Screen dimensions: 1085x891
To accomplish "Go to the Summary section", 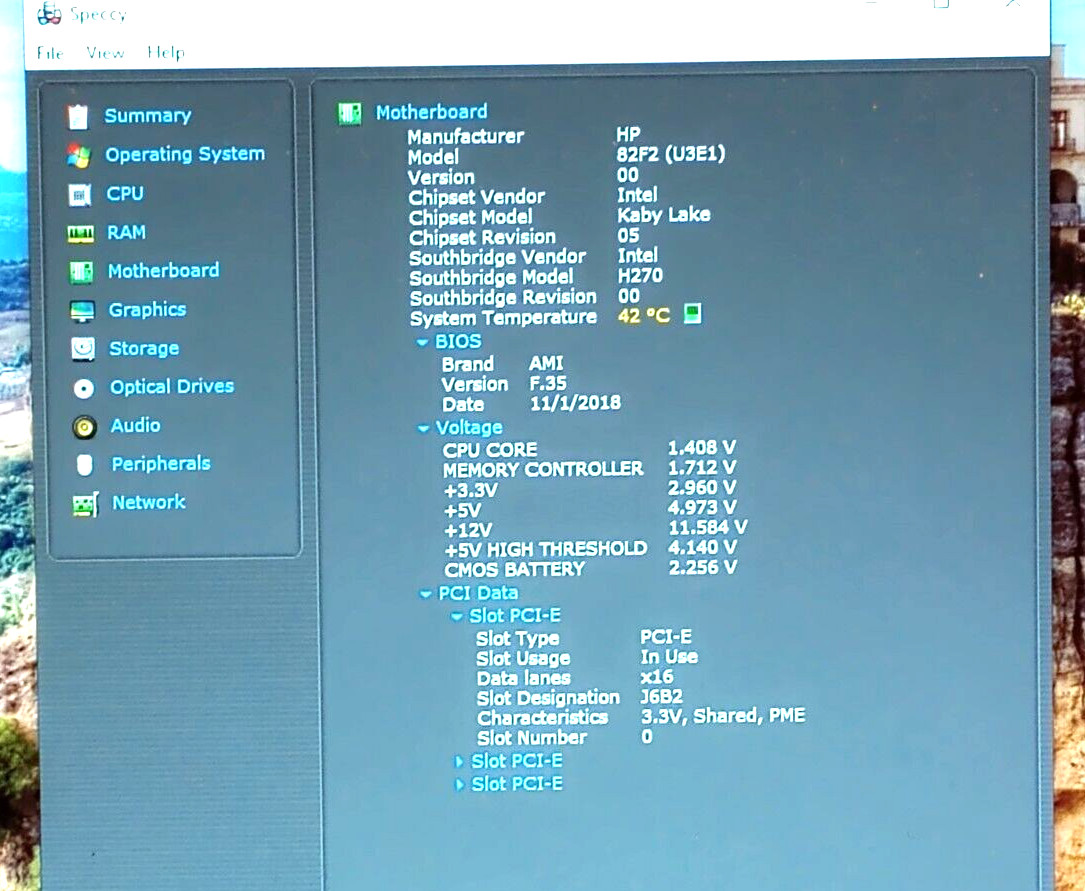I will coord(147,116).
